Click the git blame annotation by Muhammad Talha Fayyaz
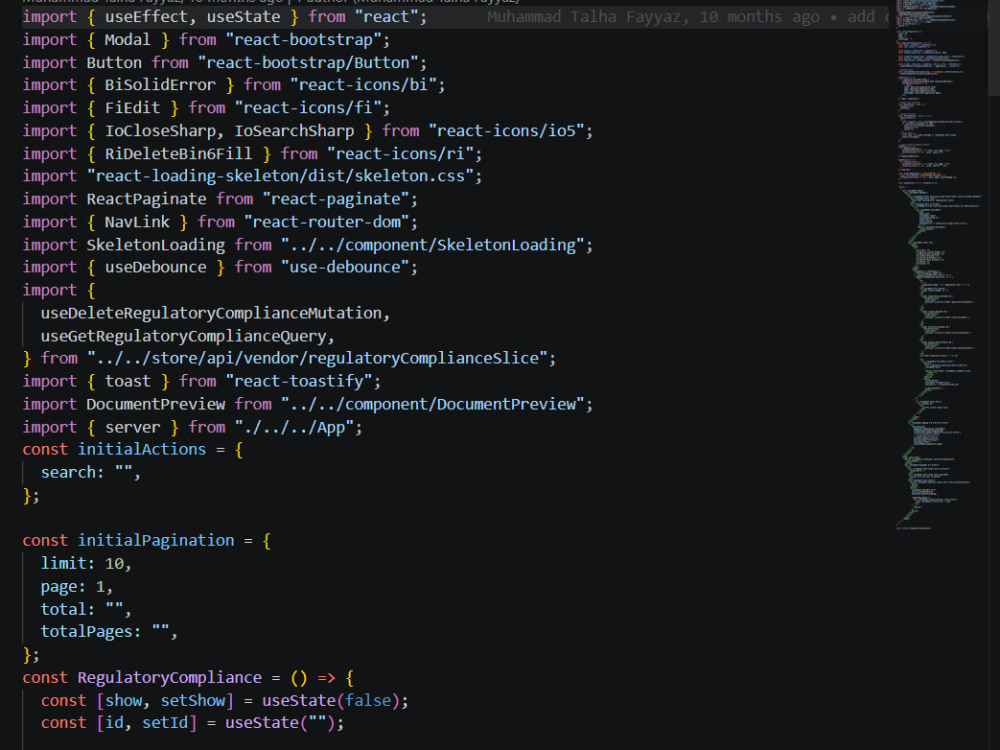Screen dimensions: 1000x750 click(x=687, y=17)
